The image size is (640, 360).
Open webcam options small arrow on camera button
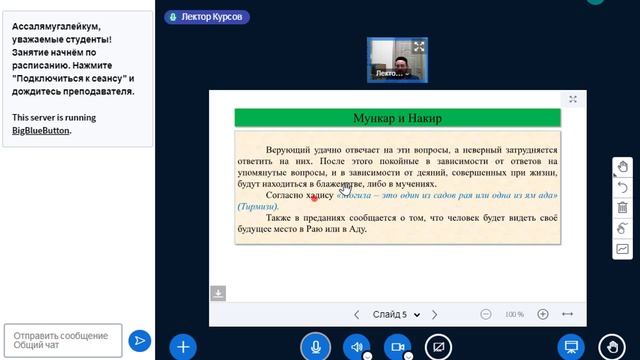pyautogui.click(x=408, y=356)
